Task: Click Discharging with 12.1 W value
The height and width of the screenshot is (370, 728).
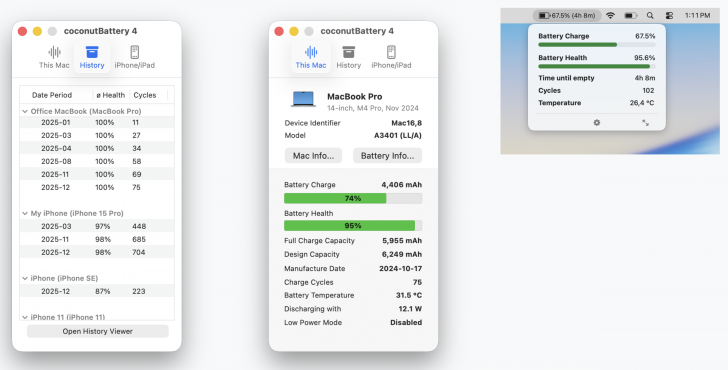Action: pyautogui.click(x=410, y=309)
